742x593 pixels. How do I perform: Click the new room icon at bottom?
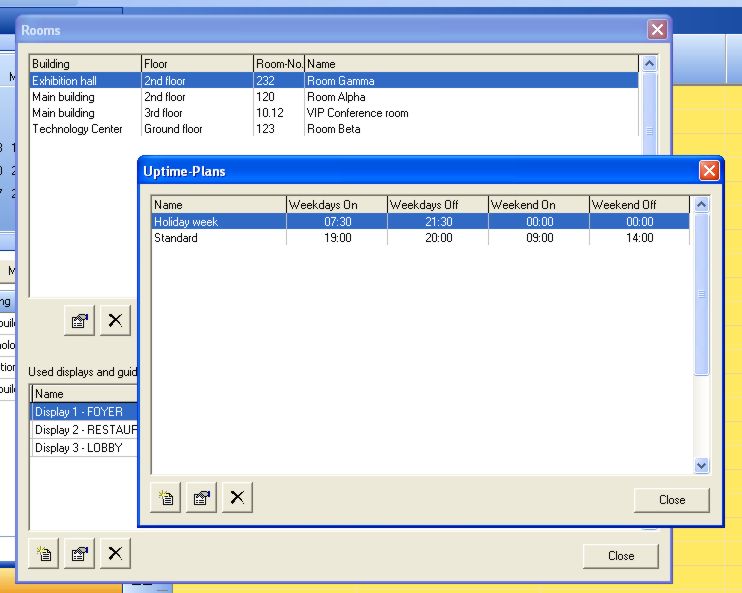pos(44,553)
